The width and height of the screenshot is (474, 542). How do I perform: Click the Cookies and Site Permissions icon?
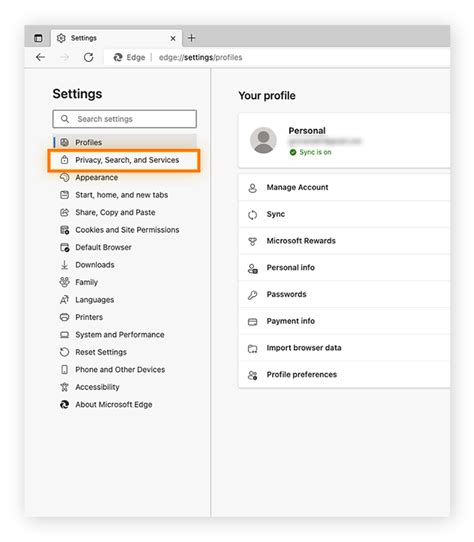pyautogui.click(x=65, y=230)
